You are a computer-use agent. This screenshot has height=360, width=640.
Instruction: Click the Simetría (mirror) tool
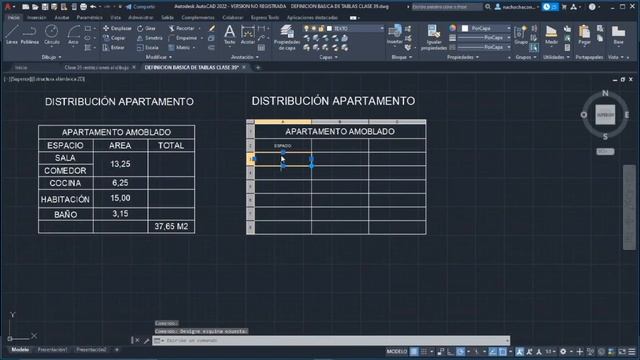(x=150, y=38)
